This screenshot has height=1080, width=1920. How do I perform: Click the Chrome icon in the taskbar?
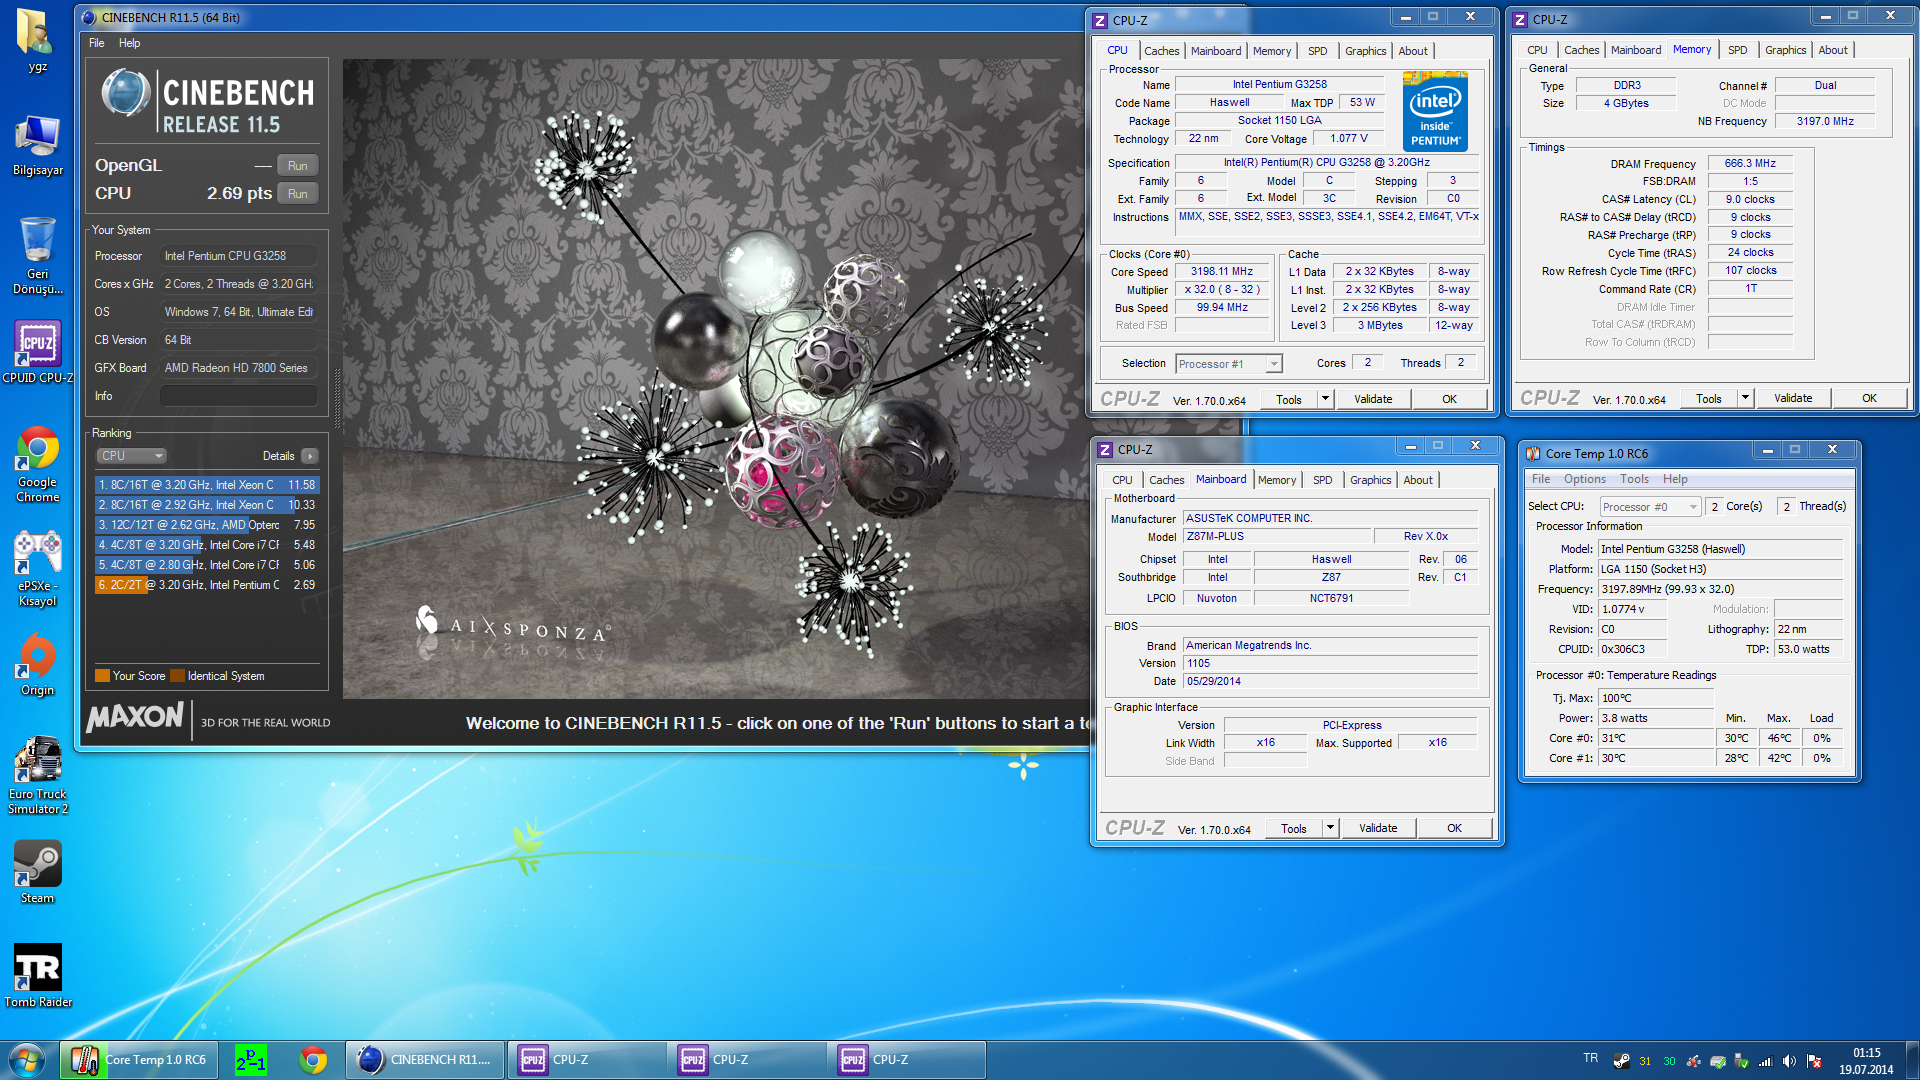313,1060
